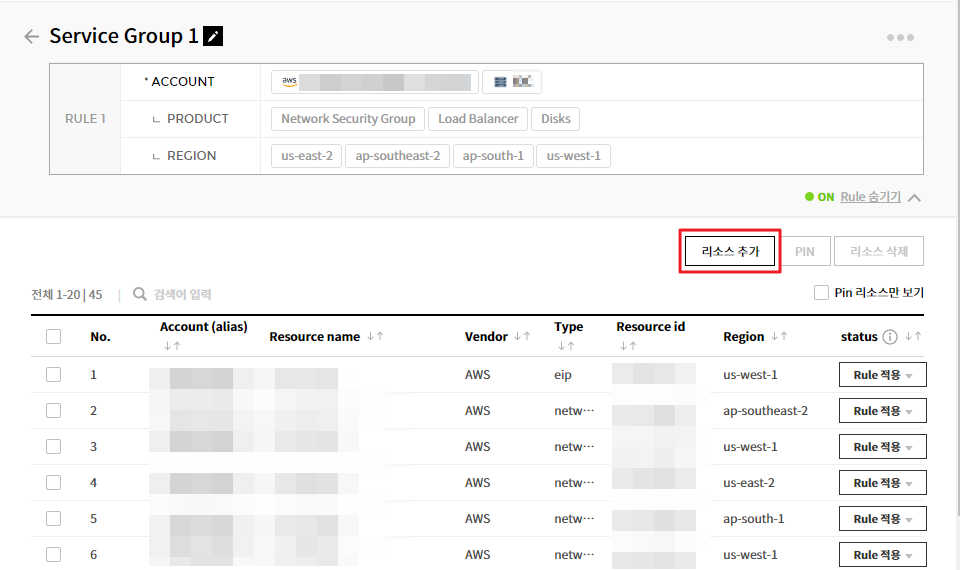960x570 pixels.
Task: Click the pencil edit icon next to title
Action: coord(213,37)
